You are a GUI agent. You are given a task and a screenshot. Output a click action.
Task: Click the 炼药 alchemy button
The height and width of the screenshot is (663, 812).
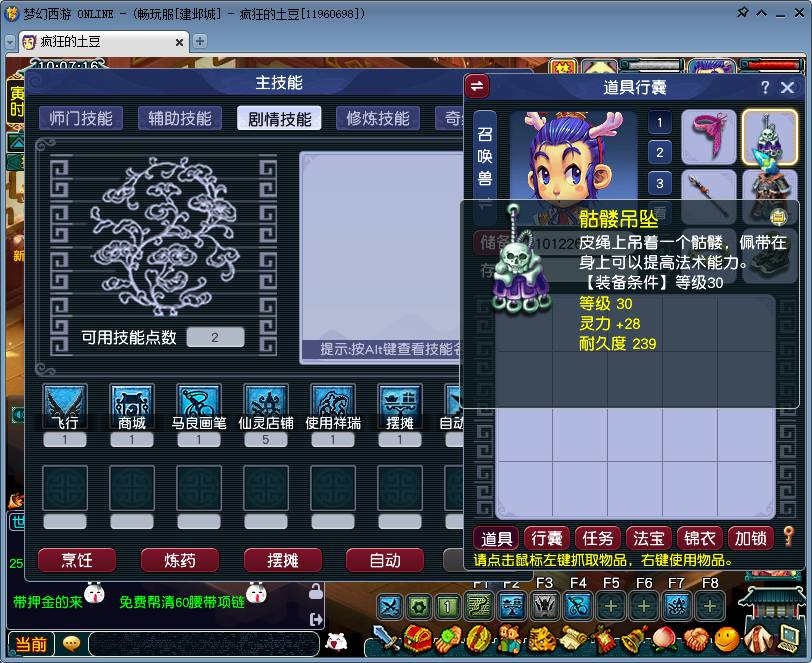pos(180,560)
